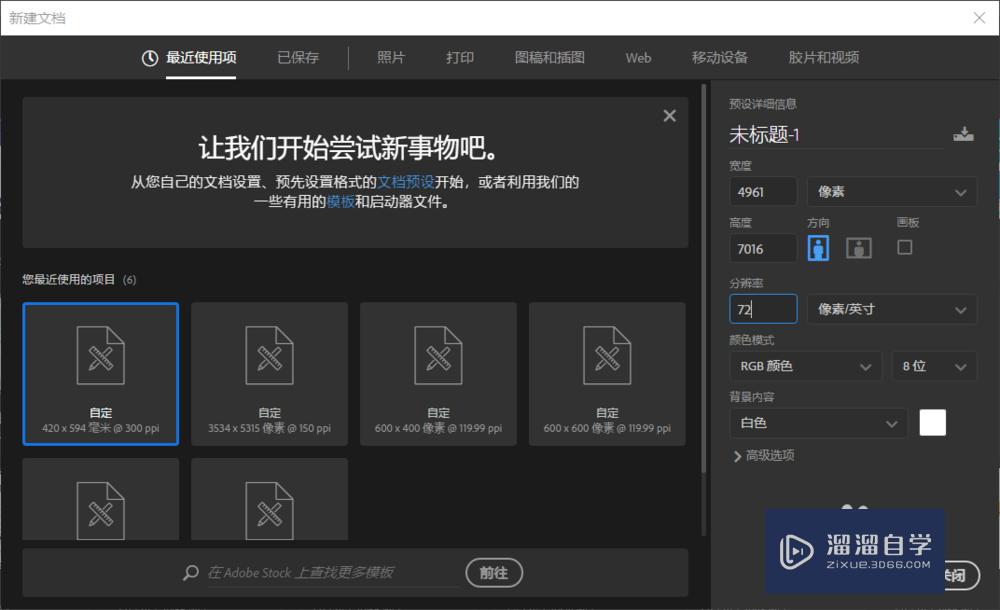Open the 像素 width units dropdown

click(891, 191)
